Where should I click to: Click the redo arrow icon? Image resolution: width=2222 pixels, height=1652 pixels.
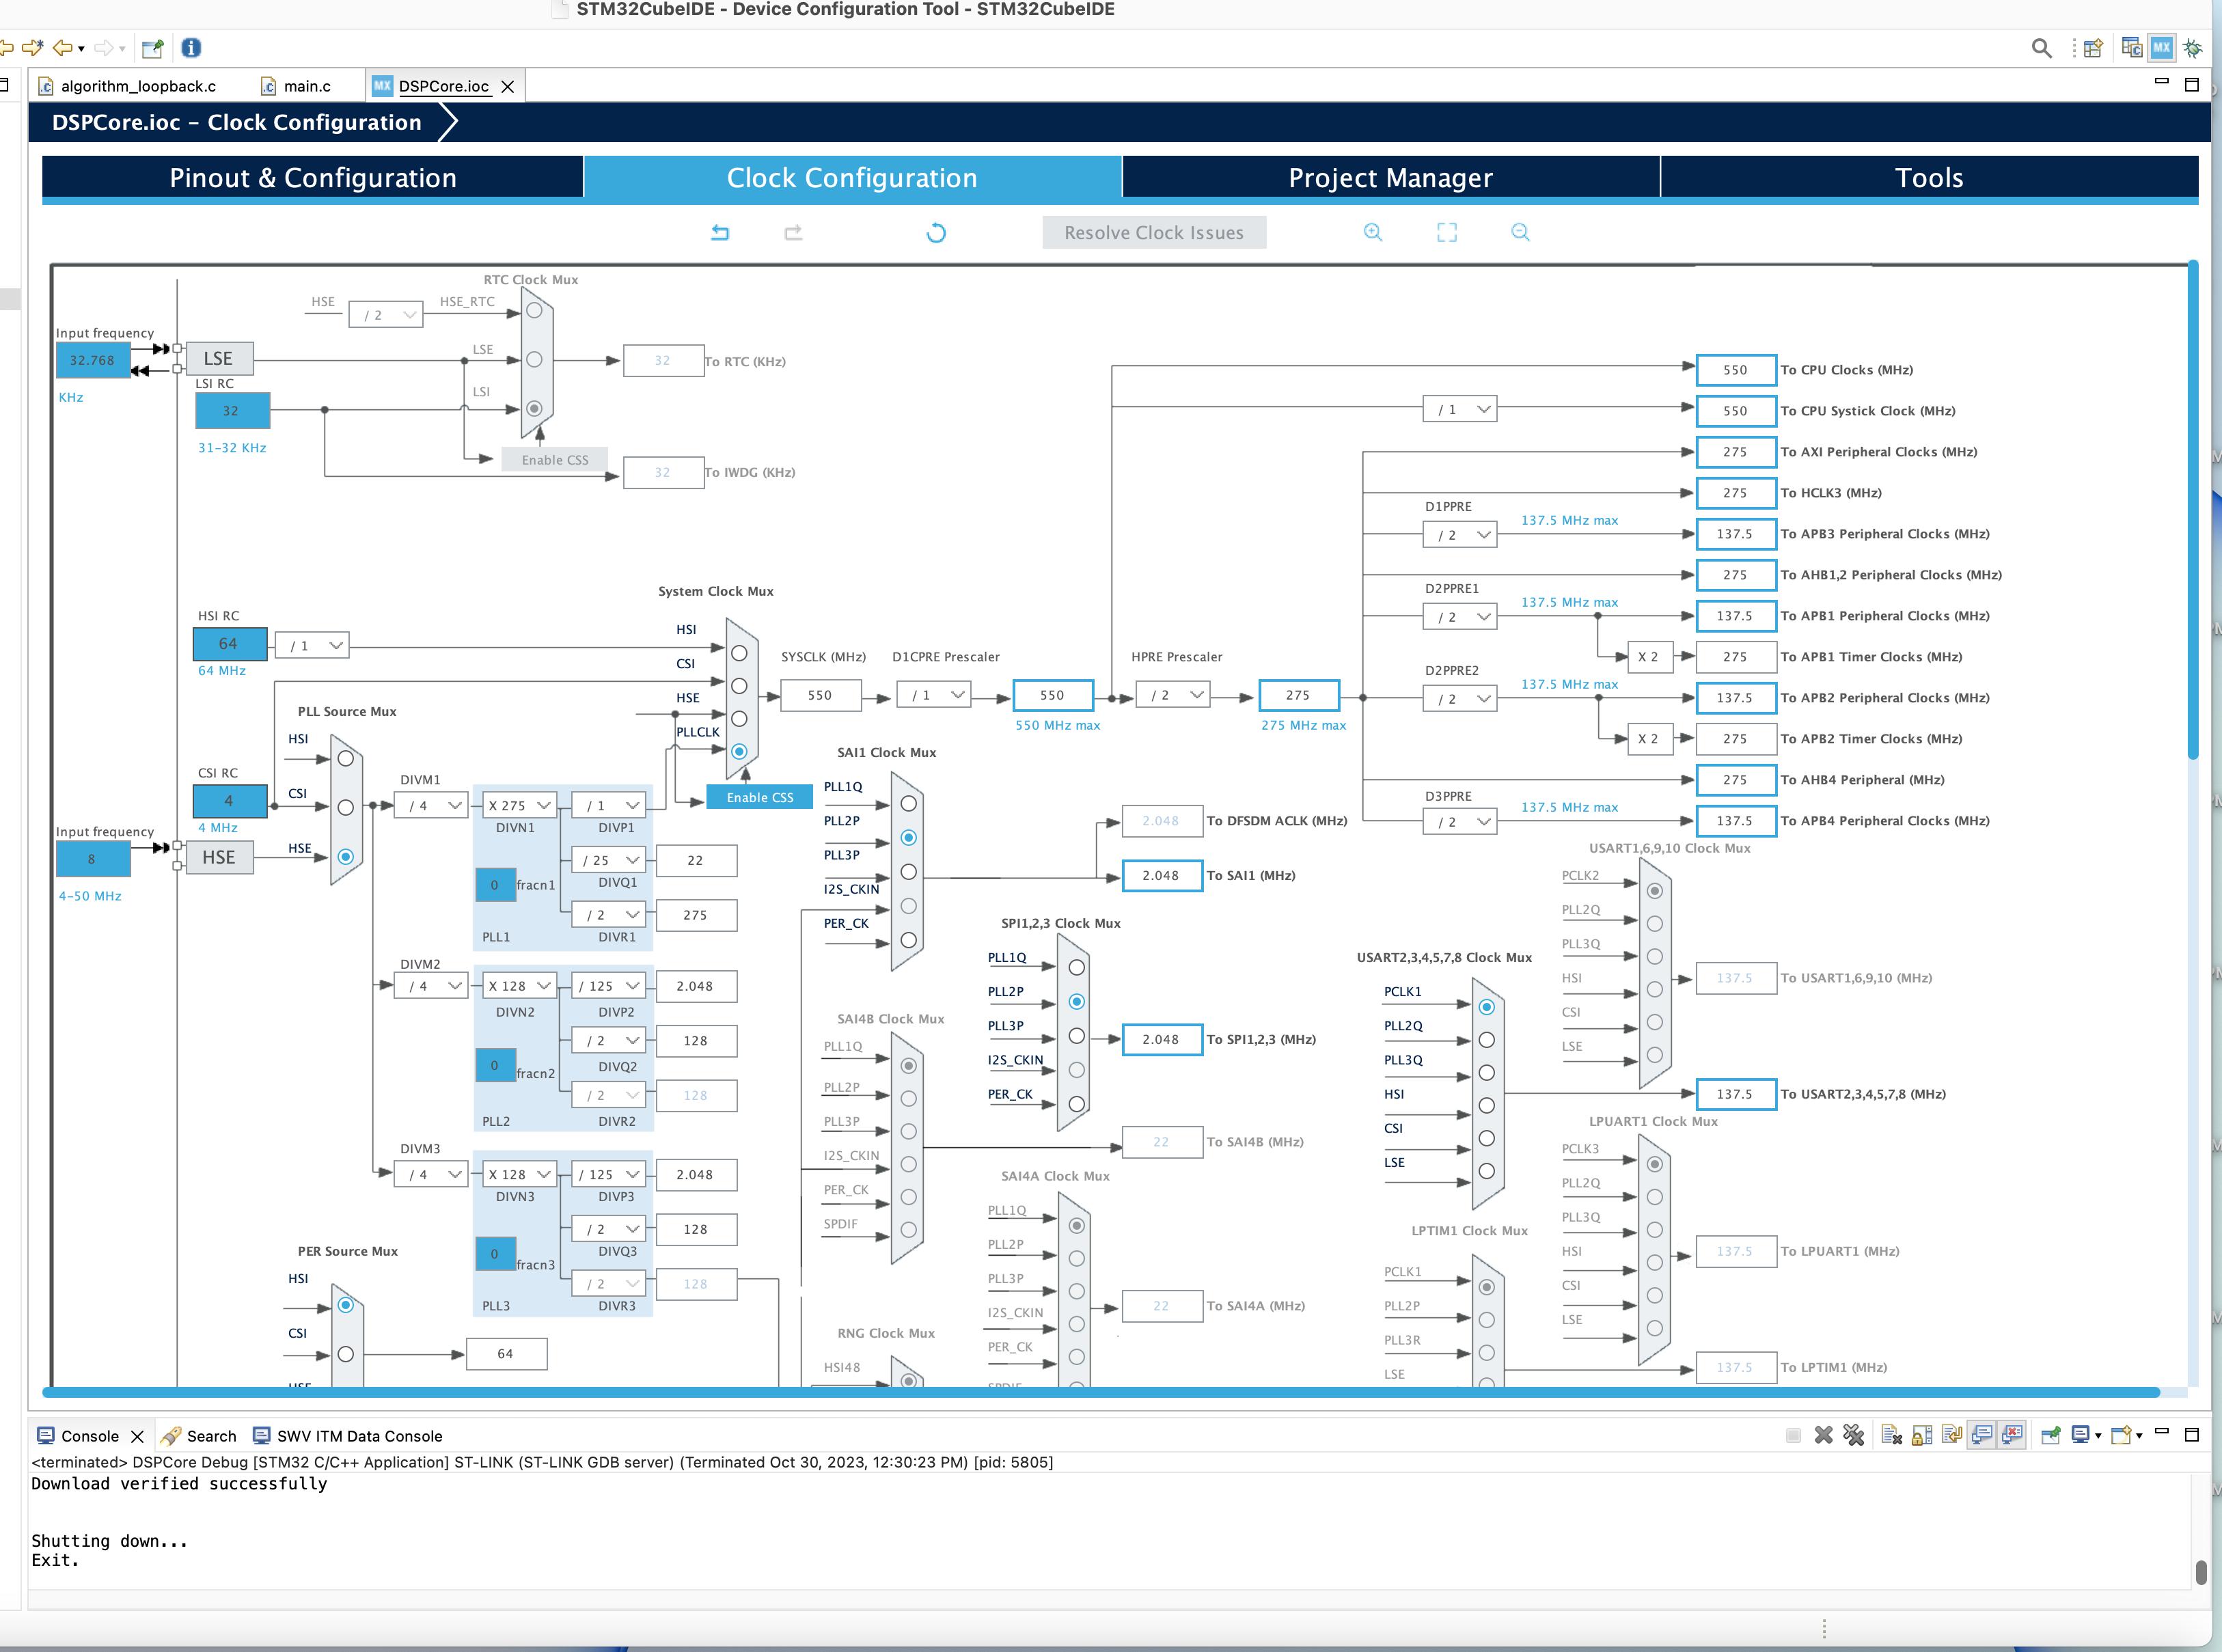pos(793,231)
